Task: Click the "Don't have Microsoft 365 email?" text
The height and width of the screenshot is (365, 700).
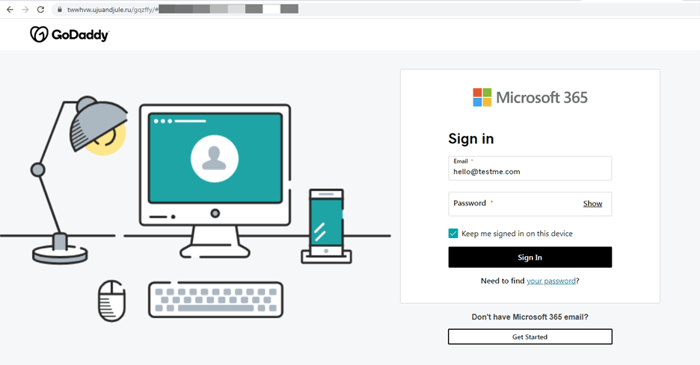Action: coord(530,317)
